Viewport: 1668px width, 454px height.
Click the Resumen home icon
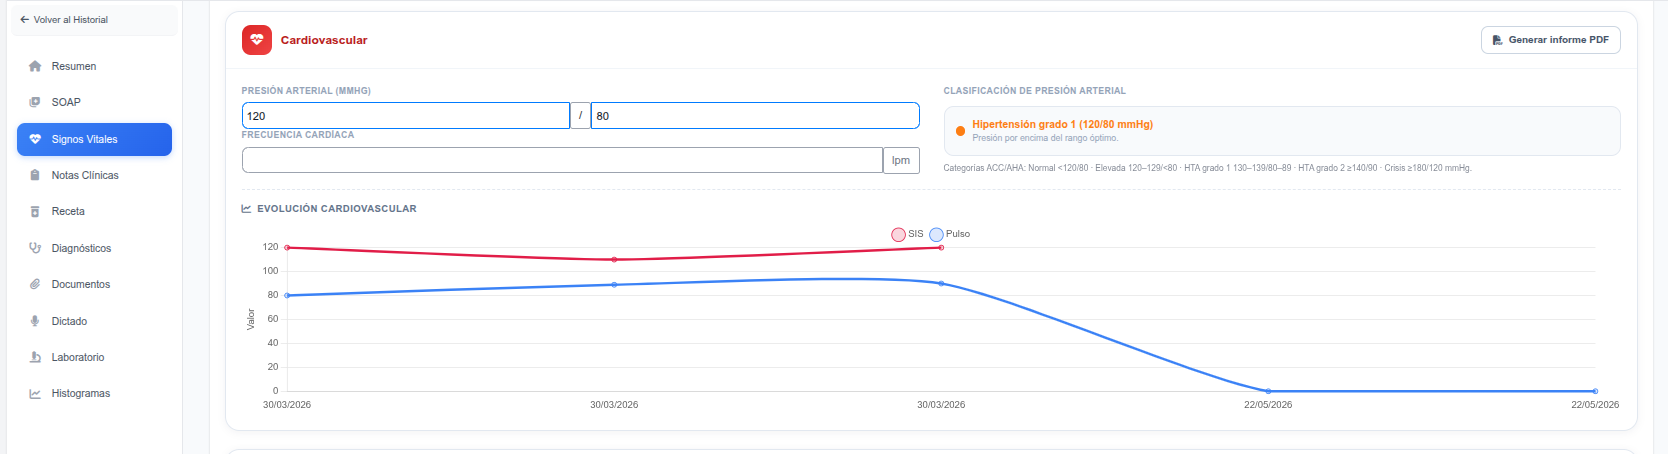[x=35, y=66]
